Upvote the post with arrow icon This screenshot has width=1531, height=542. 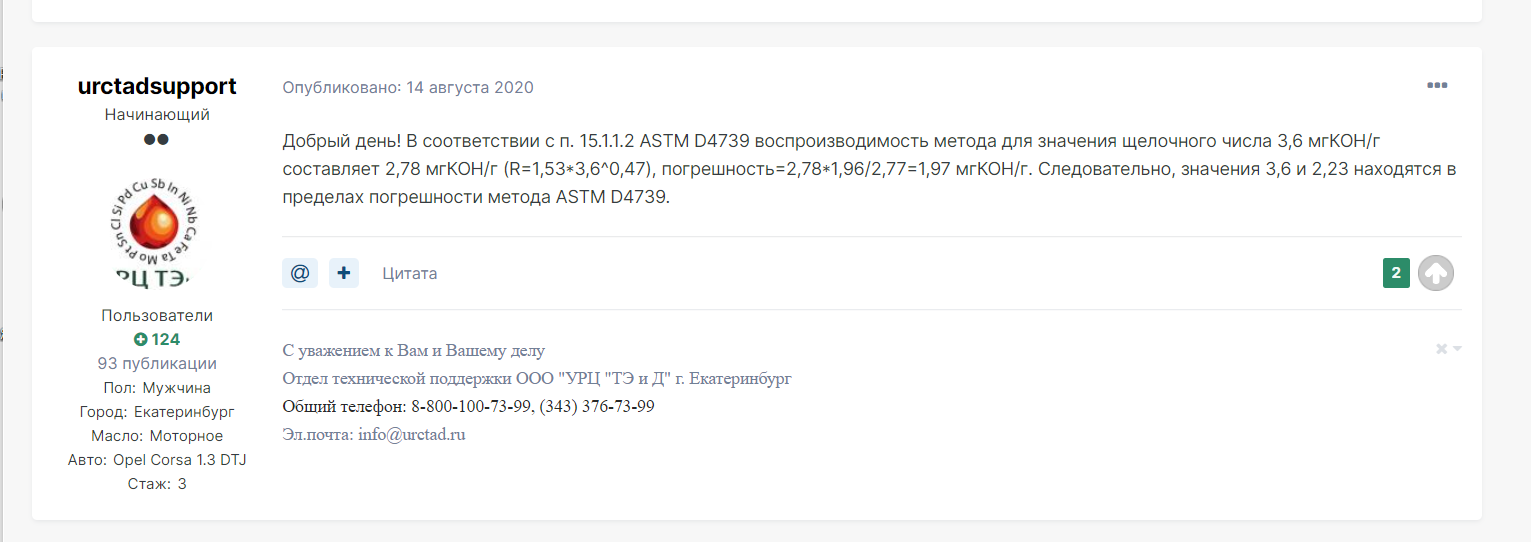(1436, 273)
